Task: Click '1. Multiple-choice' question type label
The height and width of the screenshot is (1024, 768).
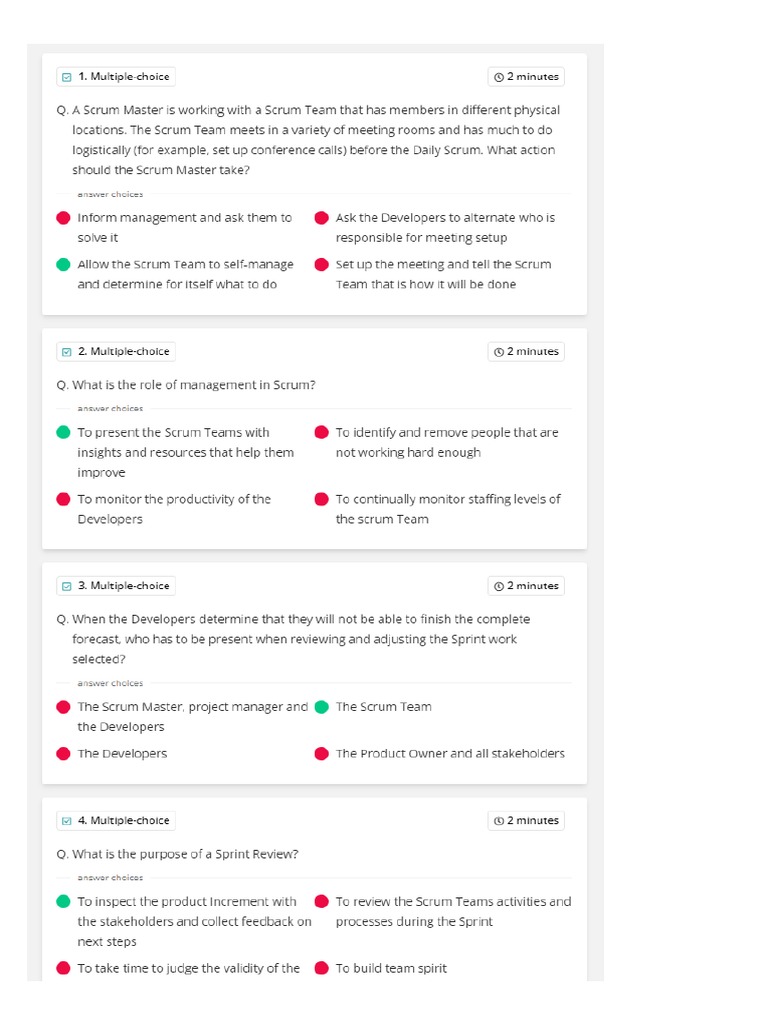Action: tap(123, 77)
